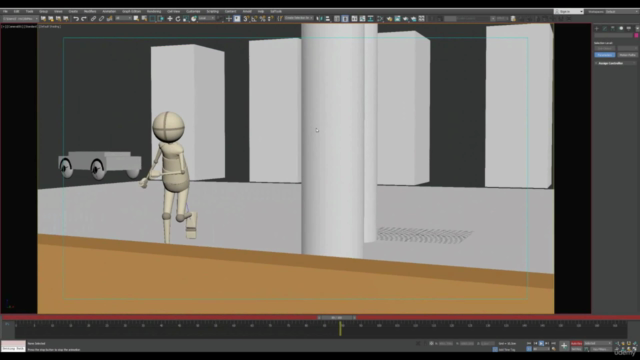Expand the Assign Controller rollout
The image size is (640, 360).
click(x=615, y=63)
